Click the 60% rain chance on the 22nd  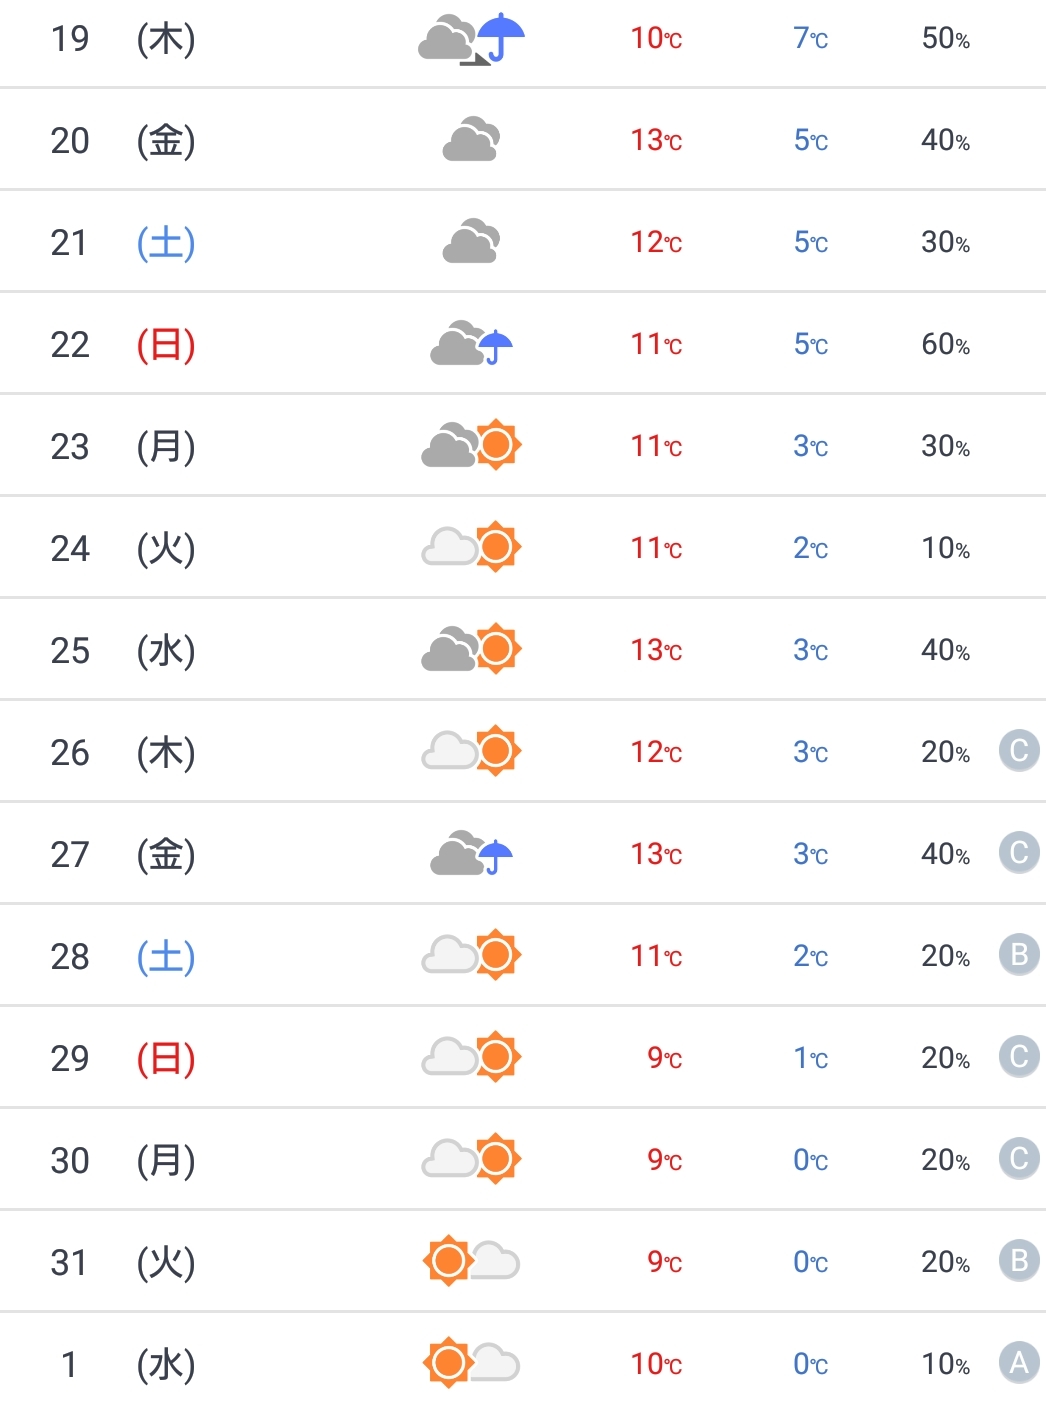click(x=945, y=345)
